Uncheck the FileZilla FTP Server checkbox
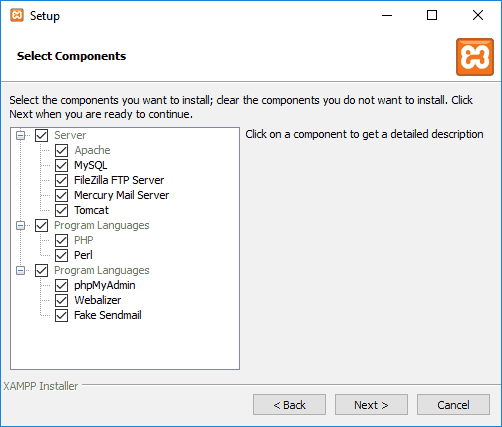The height and width of the screenshot is (427, 502). click(62, 180)
